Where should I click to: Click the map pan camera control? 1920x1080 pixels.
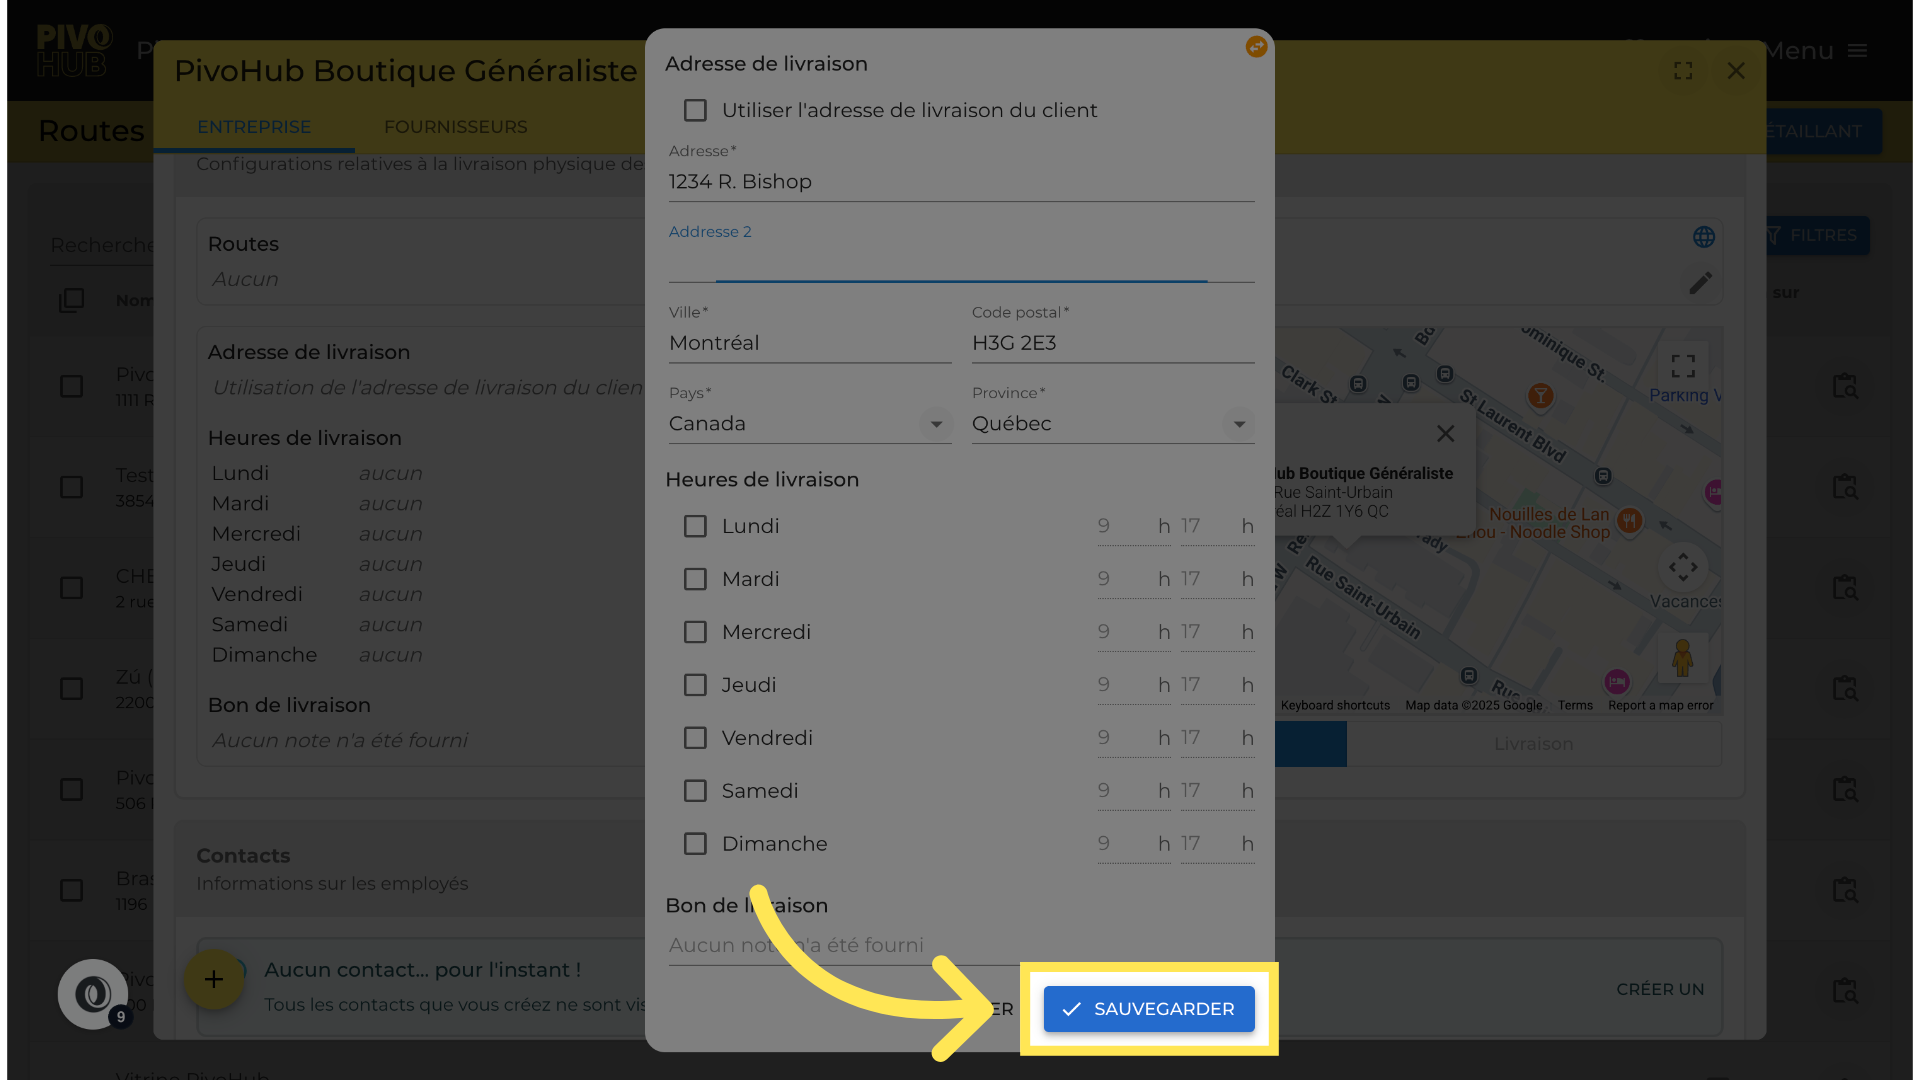click(x=1683, y=567)
